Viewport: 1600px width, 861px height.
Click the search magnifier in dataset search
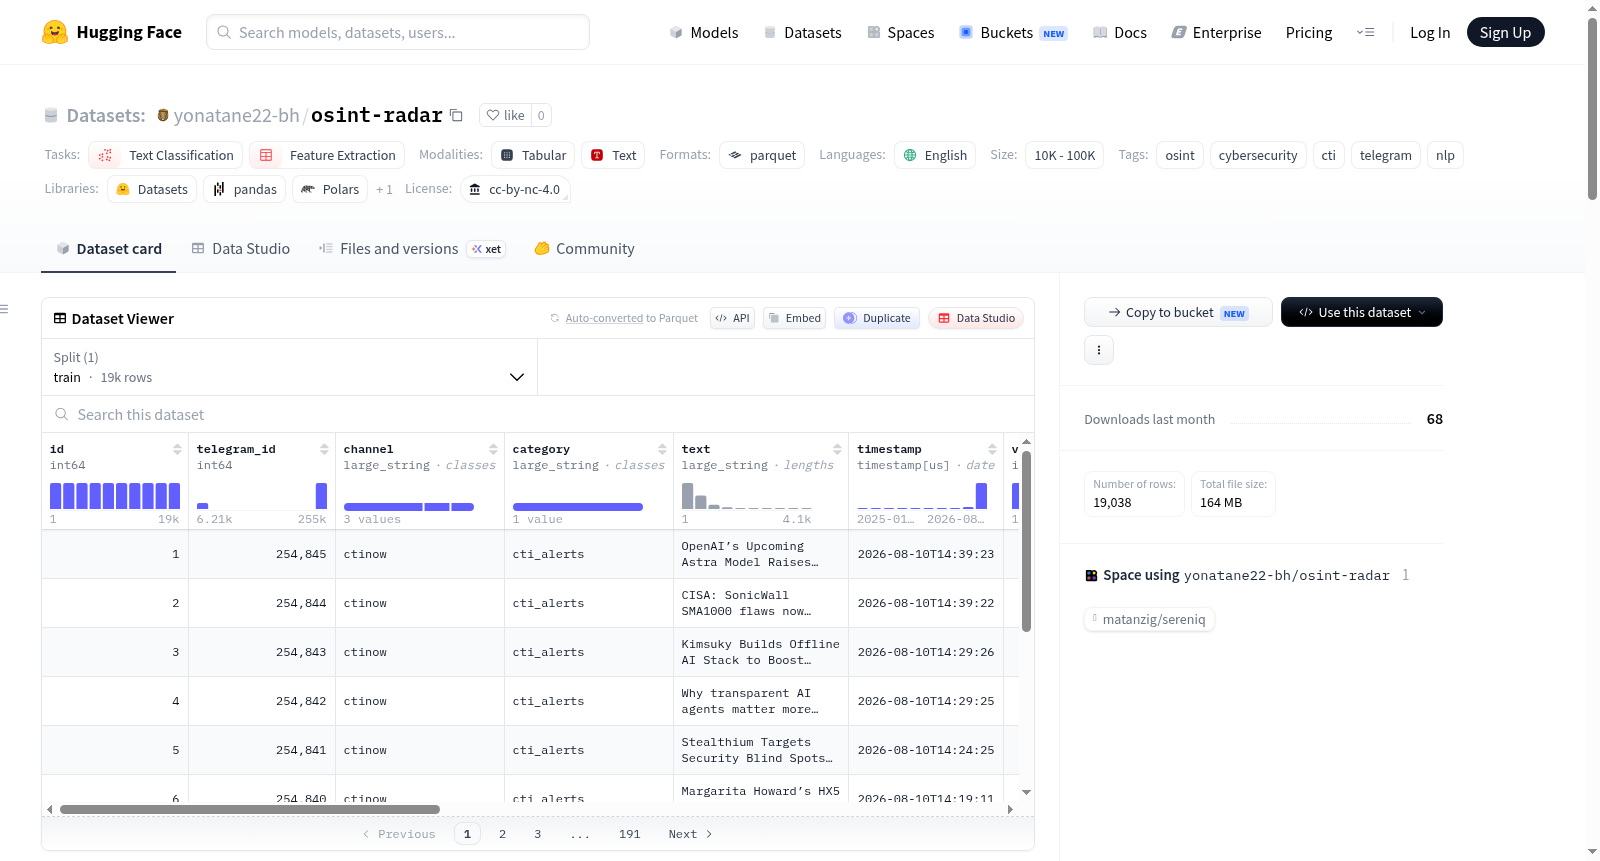tap(62, 414)
